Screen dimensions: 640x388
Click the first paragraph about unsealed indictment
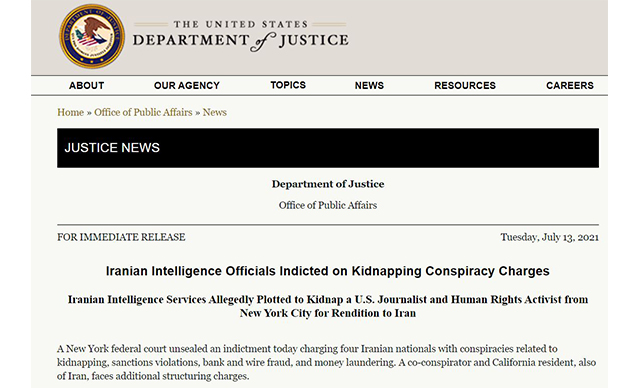[327, 362]
